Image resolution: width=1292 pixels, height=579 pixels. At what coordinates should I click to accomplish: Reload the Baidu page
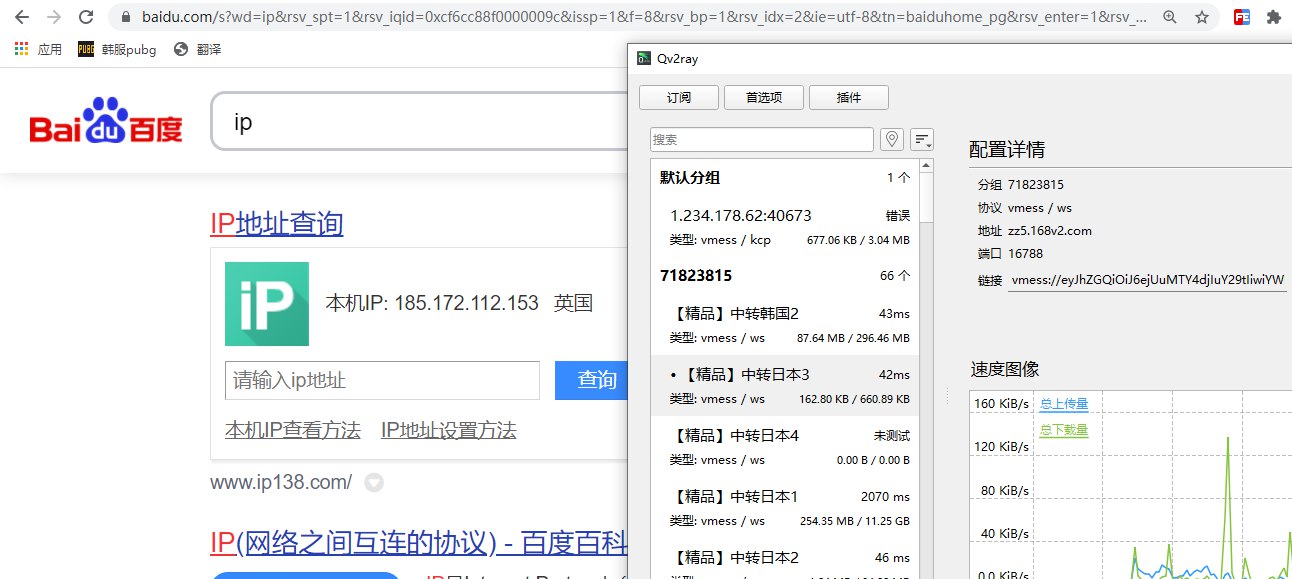pyautogui.click(x=86, y=17)
